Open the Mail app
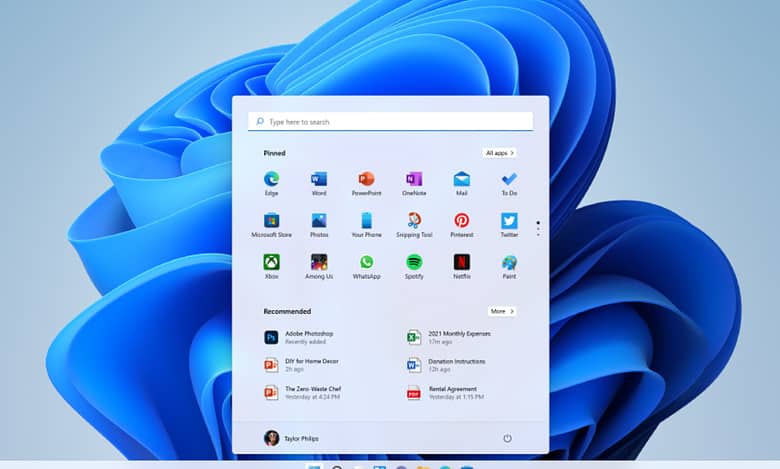This screenshot has height=469, width=780. pyautogui.click(x=462, y=183)
